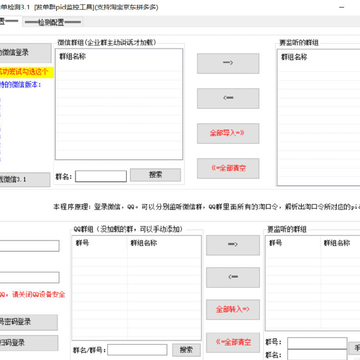Click <=全部清空 in the WeChat groups section
Viewport: 360px width, 360px height.
228,168
